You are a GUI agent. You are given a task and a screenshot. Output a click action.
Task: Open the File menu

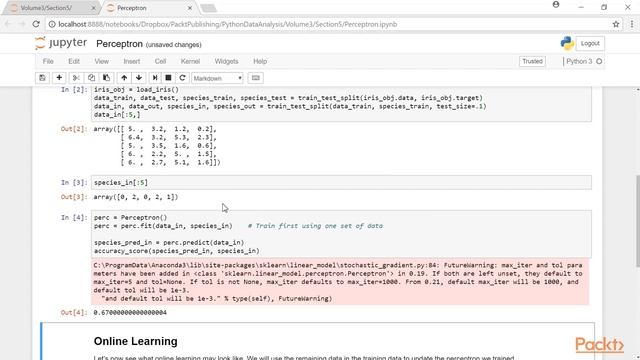48,61
